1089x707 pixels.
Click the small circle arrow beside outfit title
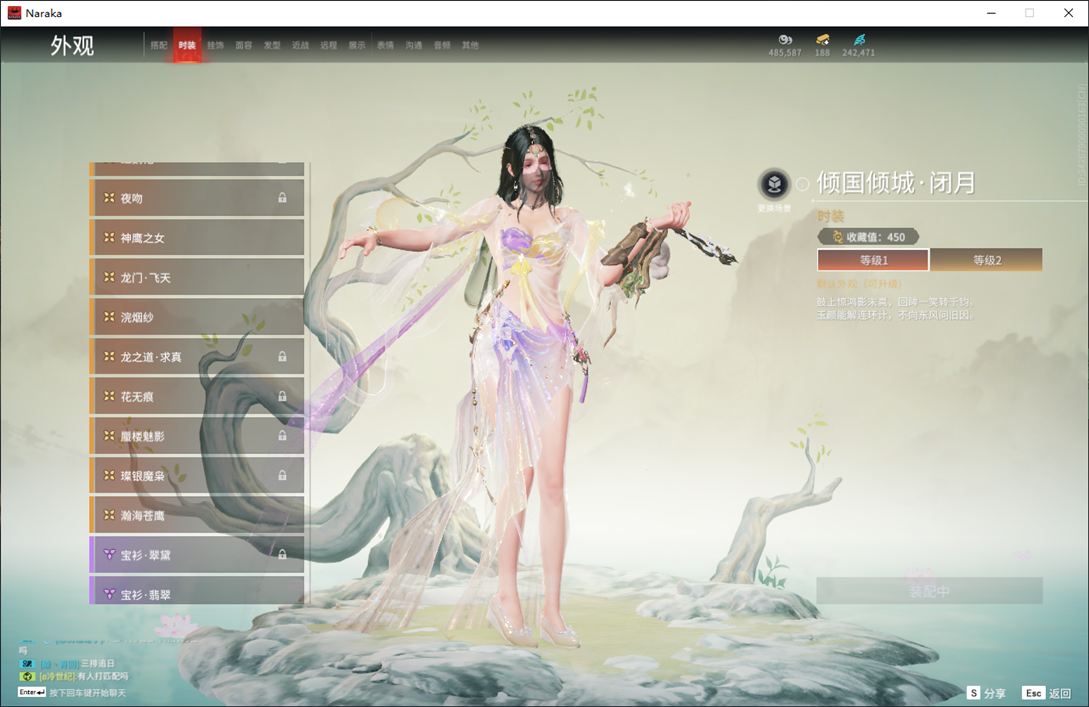click(x=802, y=184)
